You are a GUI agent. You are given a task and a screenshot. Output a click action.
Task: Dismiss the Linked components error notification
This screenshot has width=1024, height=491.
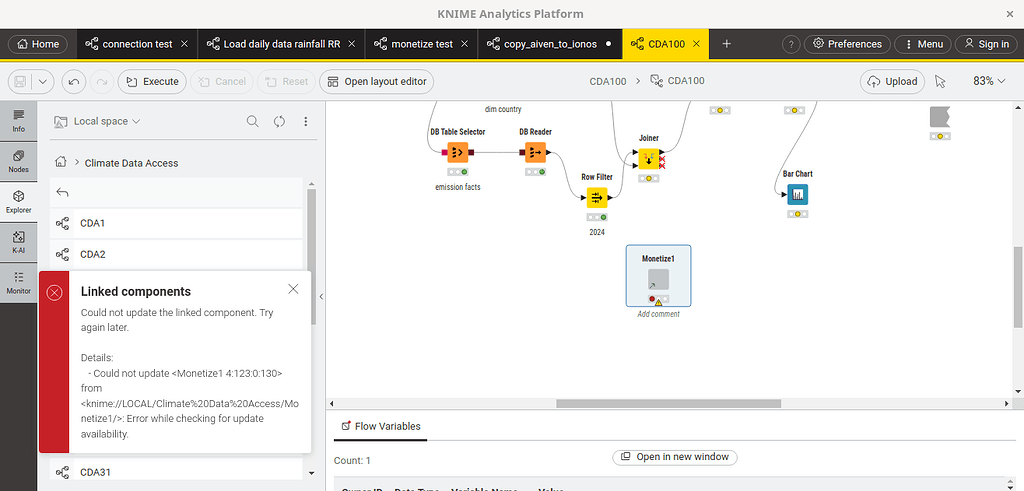click(293, 289)
